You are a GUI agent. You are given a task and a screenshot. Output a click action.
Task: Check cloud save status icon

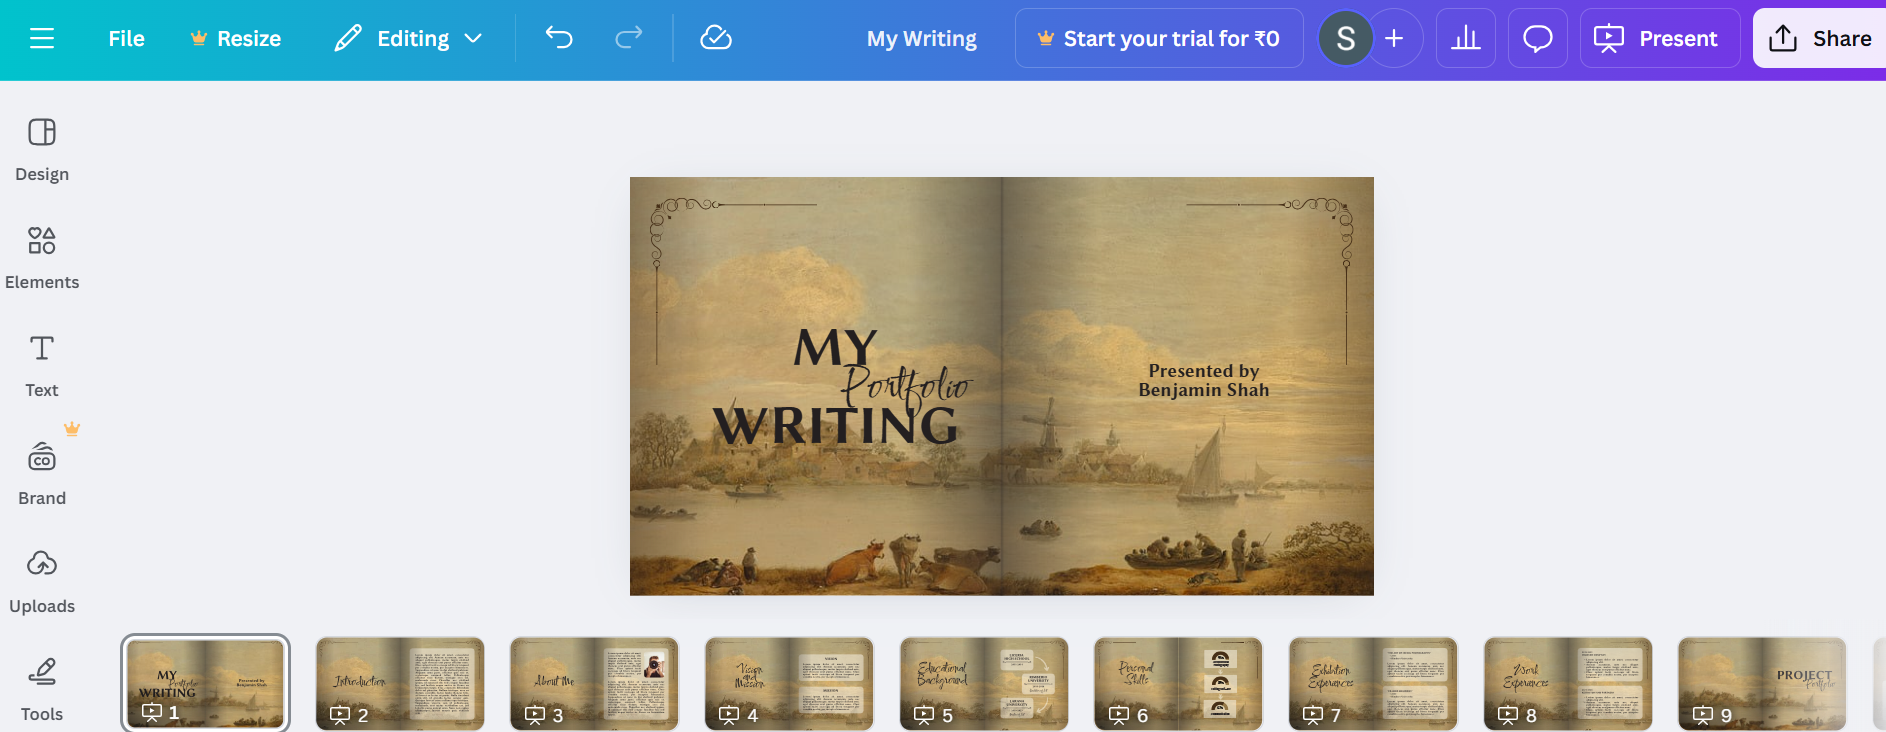tap(716, 38)
